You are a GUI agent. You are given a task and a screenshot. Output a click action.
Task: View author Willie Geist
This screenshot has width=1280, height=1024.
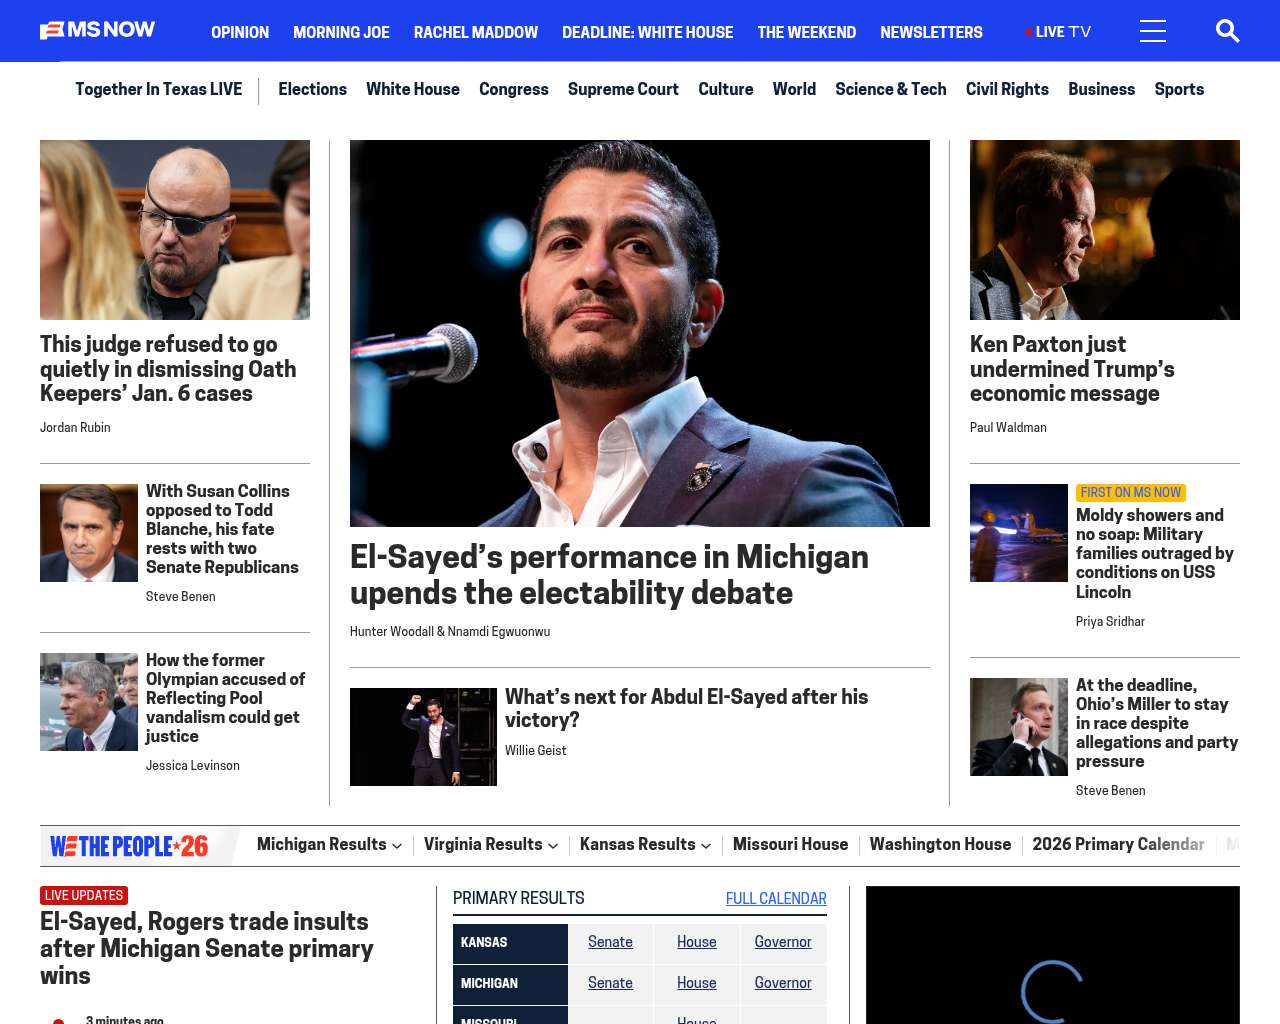click(x=536, y=751)
